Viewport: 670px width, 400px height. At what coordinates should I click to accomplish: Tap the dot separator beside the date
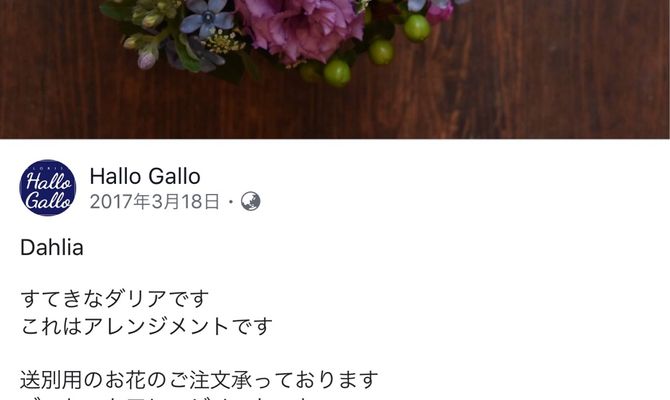click(231, 202)
